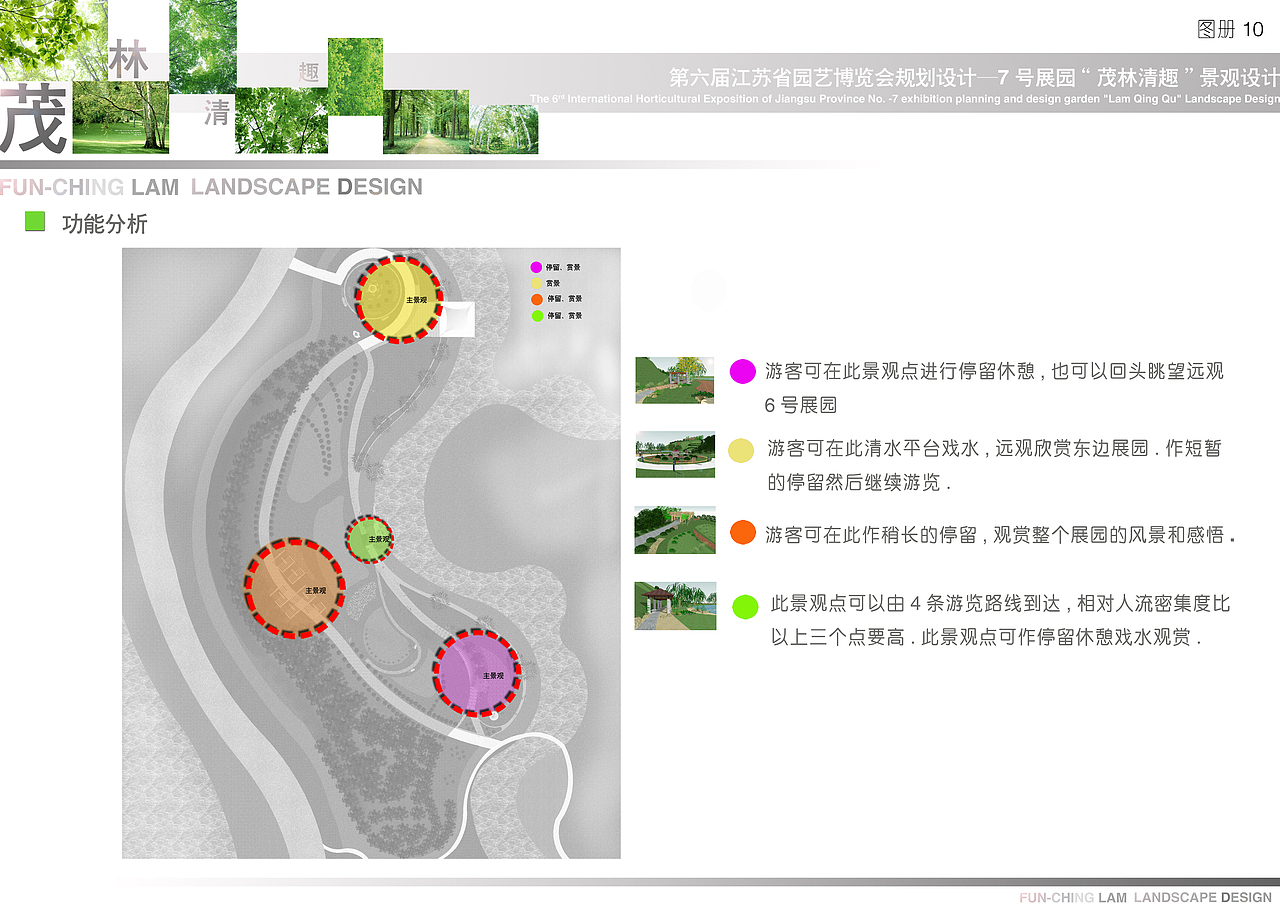Open the garden pathway rendering thumbnail

(674, 530)
